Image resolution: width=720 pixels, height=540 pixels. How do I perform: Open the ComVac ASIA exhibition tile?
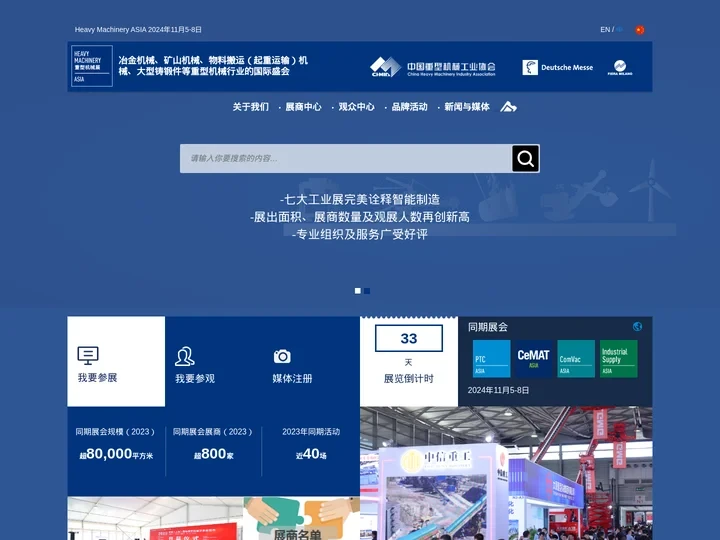pyautogui.click(x=576, y=359)
